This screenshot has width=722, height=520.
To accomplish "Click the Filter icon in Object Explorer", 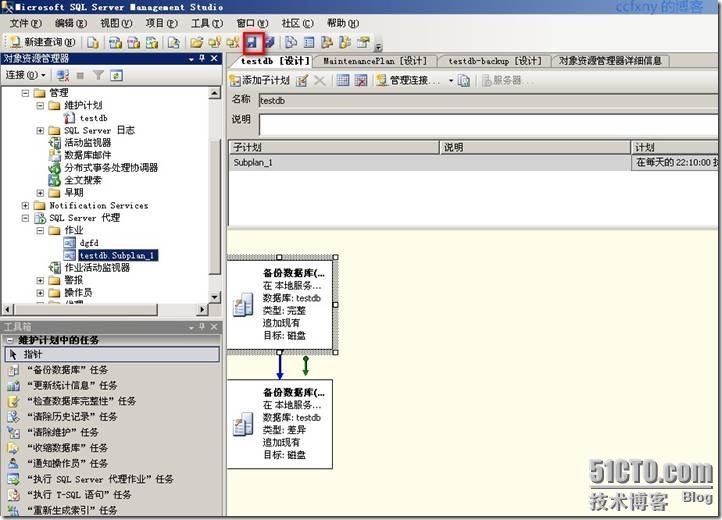I will (x=98, y=75).
